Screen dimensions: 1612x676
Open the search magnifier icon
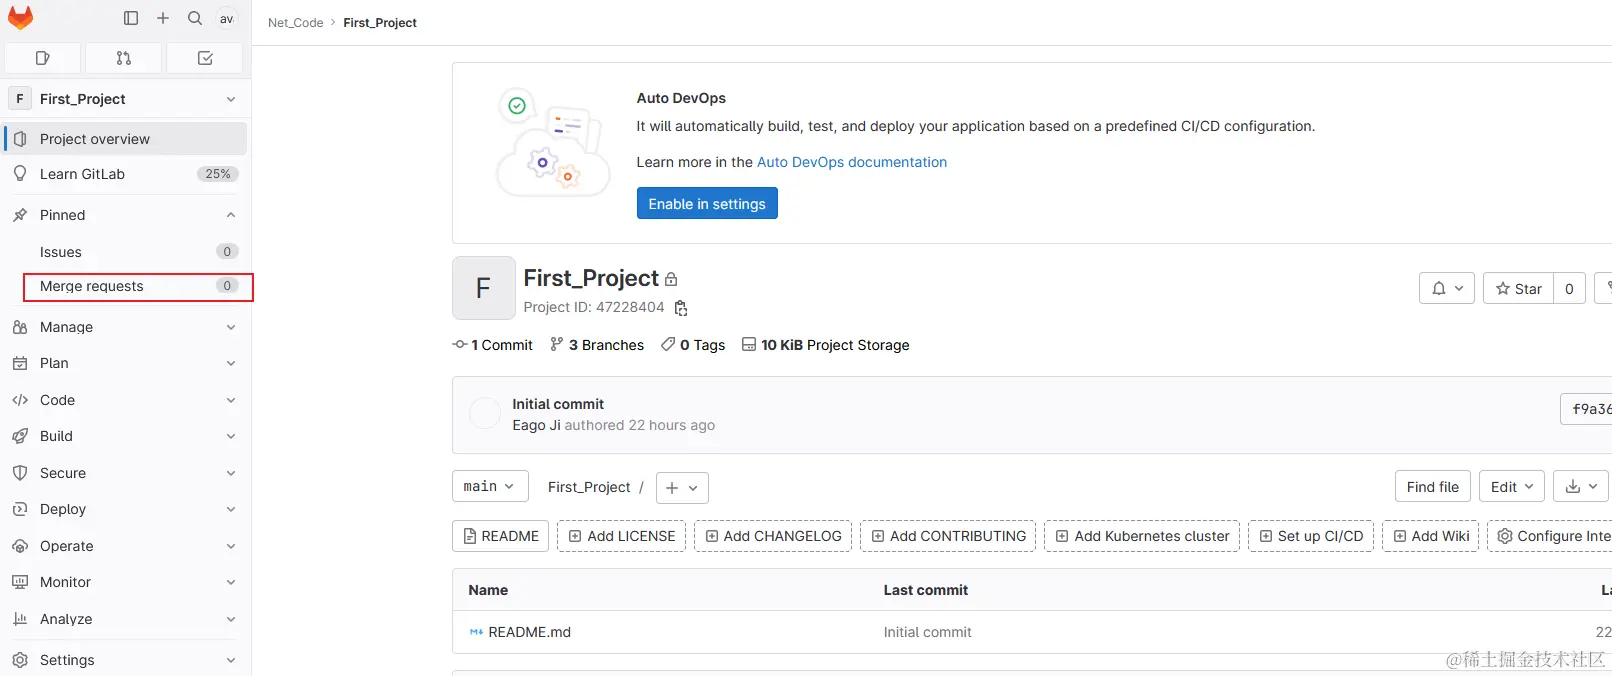195,18
